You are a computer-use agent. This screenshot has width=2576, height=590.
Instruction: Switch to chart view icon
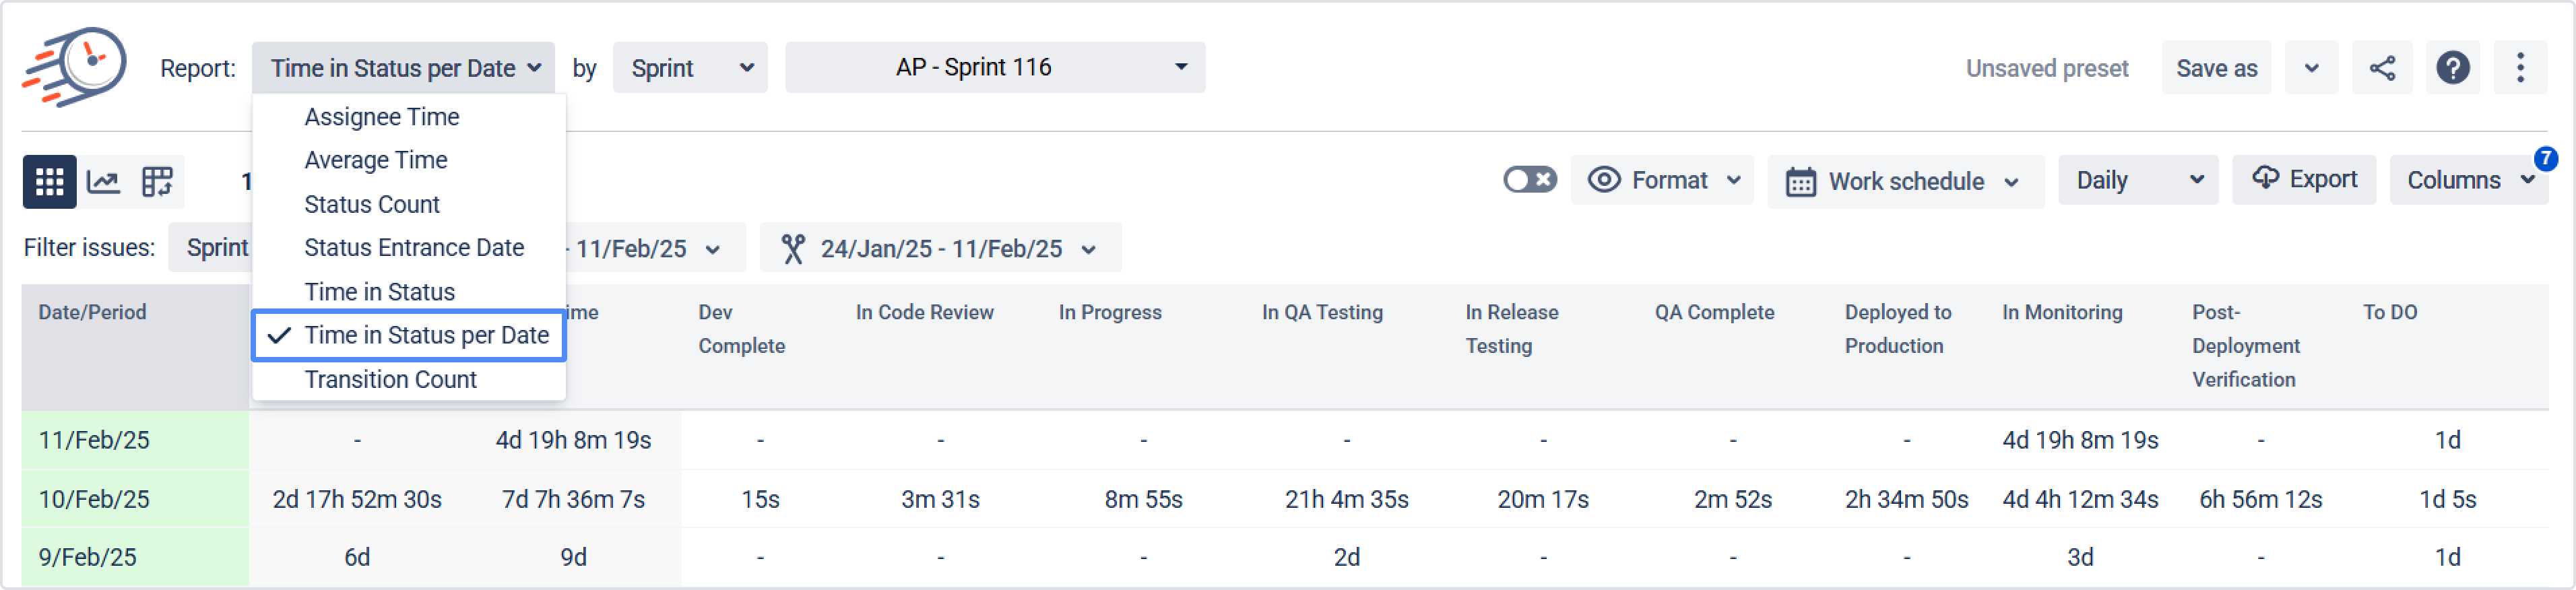pyautogui.click(x=104, y=181)
